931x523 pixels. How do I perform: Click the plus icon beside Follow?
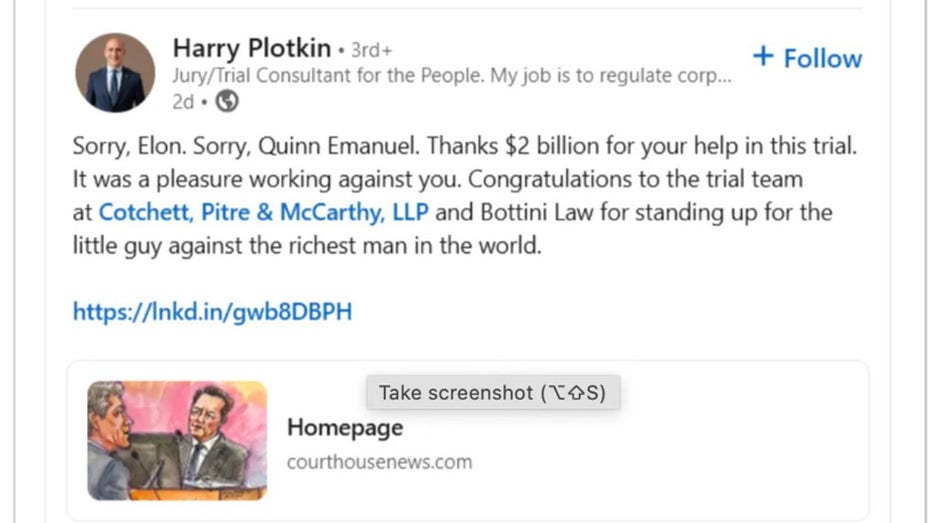(763, 56)
